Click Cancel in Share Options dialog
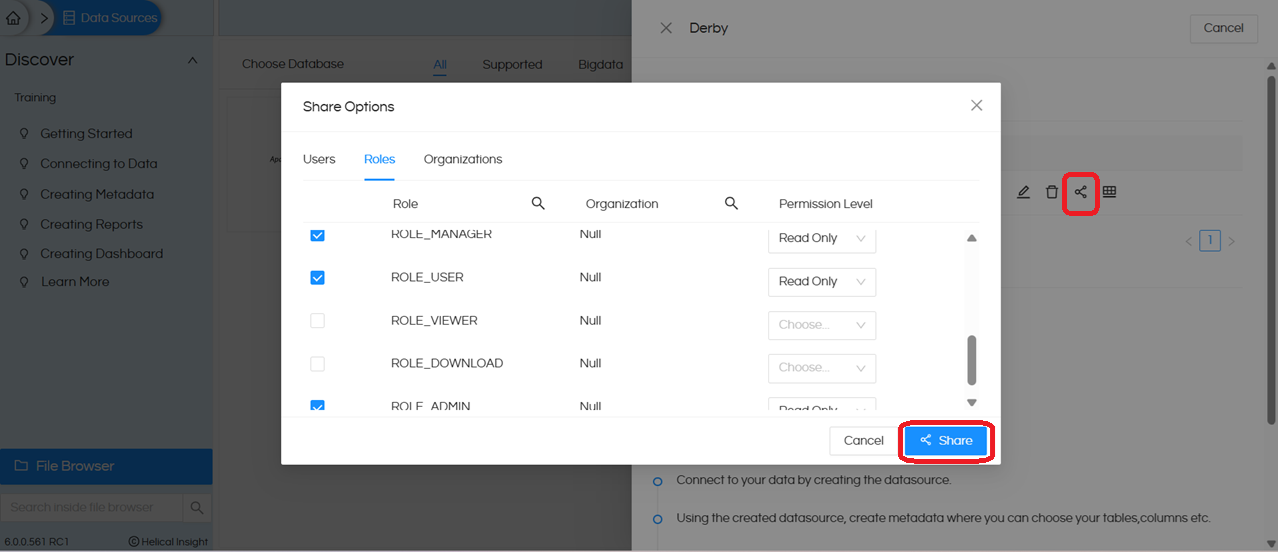The width and height of the screenshot is (1278, 552). [x=863, y=441]
